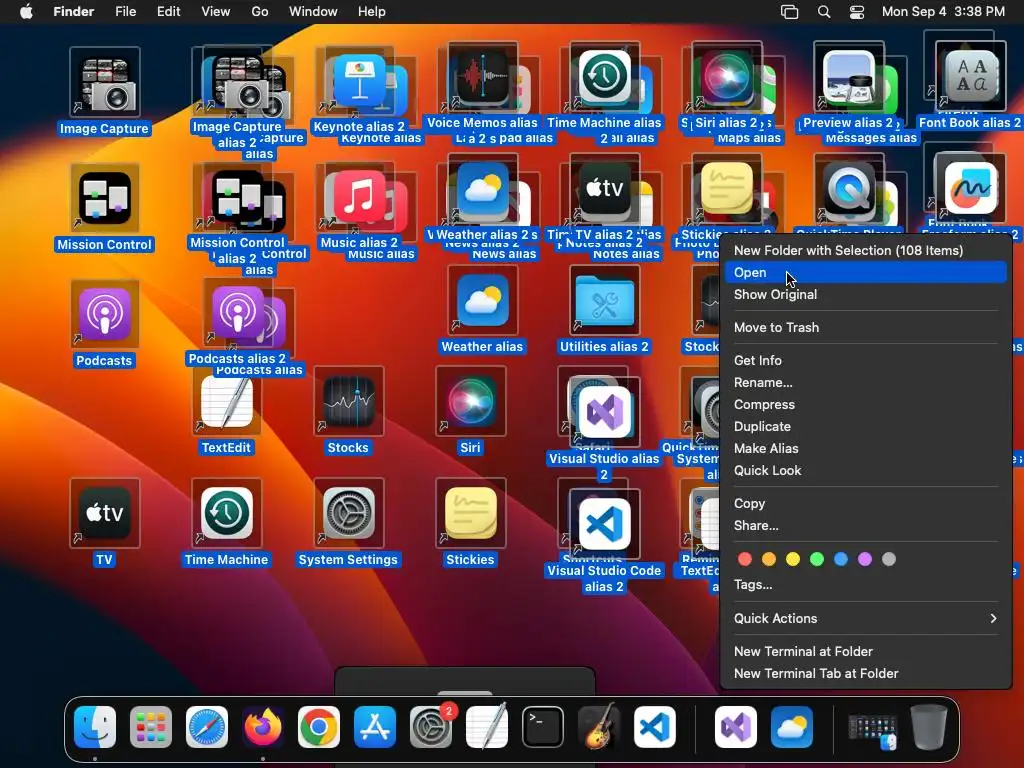Image resolution: width=1024 pixels, height=768 pixels.
Task: Open App Store from the Dock
Action: (375, 727)
